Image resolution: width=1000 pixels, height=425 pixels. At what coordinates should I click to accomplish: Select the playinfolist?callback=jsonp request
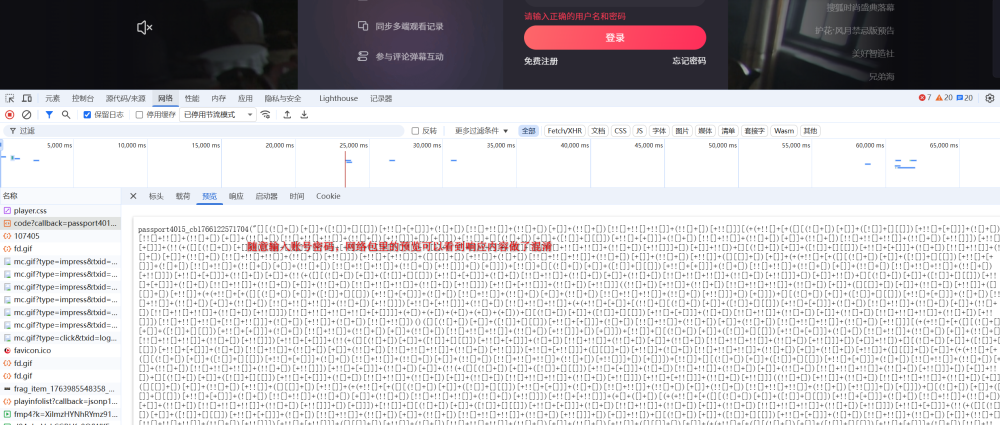tap(60, 401)
